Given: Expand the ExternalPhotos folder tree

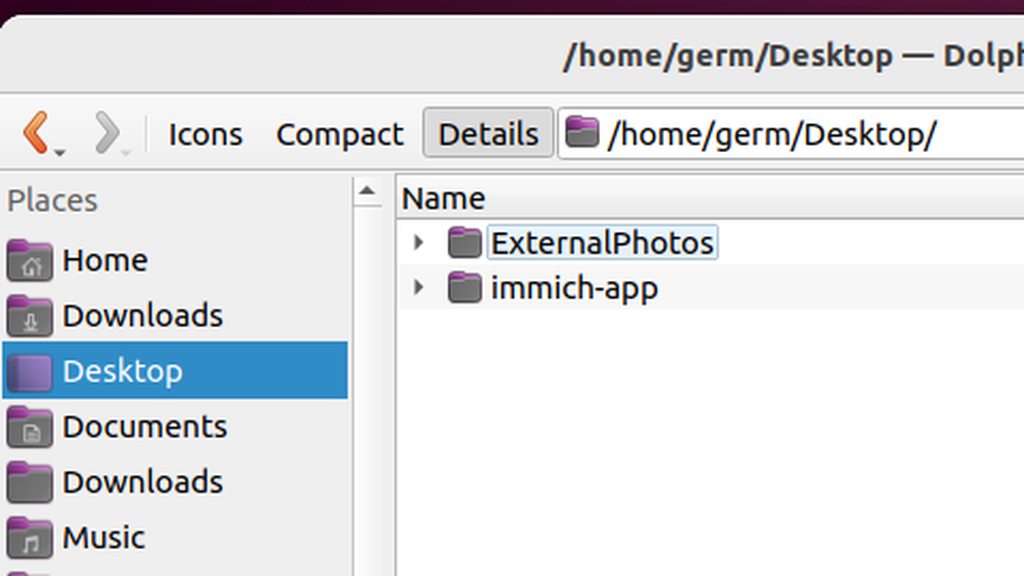Looking at the screenshot, I should [419, 243].
